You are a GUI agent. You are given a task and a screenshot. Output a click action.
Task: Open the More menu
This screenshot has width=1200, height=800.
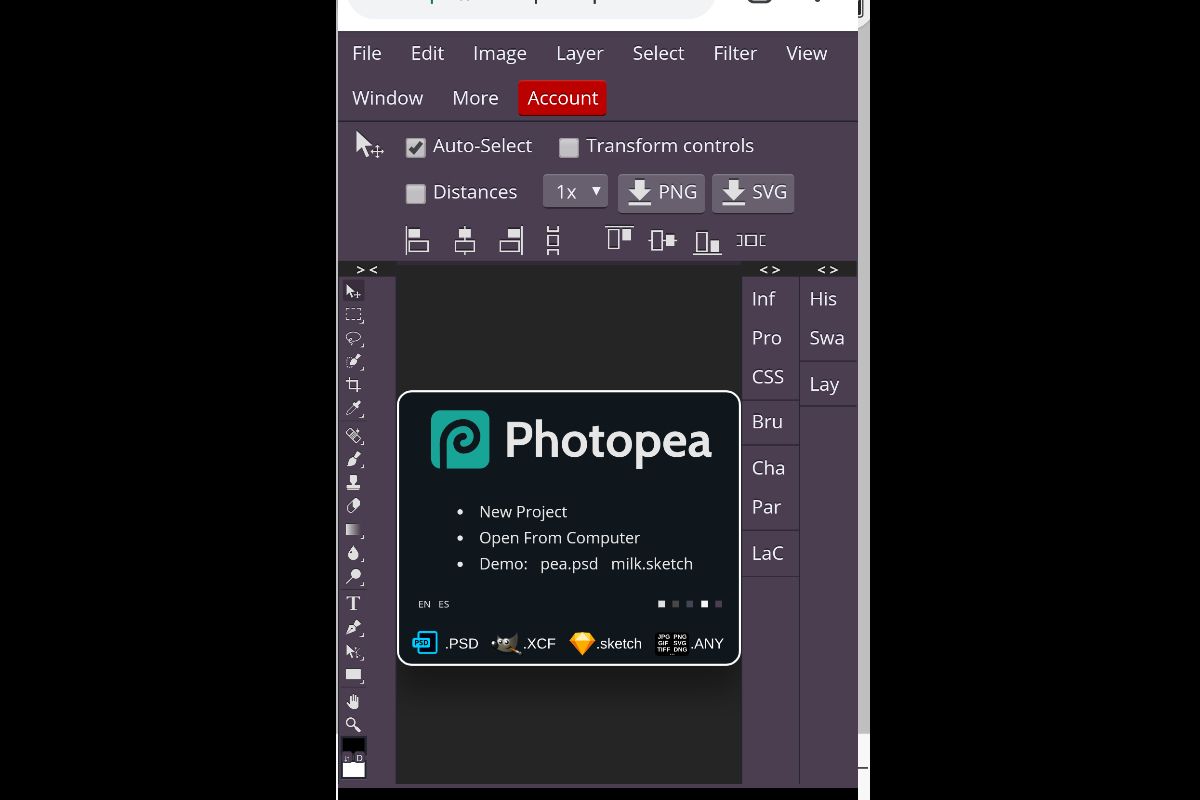click(x=475, y=98)
